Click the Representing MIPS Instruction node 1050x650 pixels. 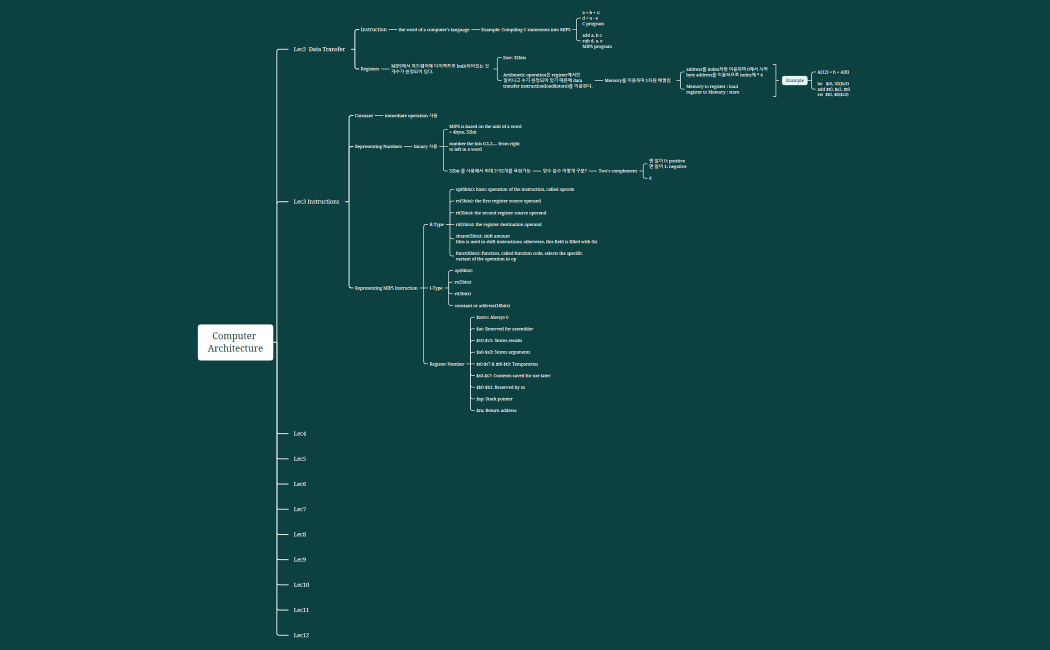386,288
